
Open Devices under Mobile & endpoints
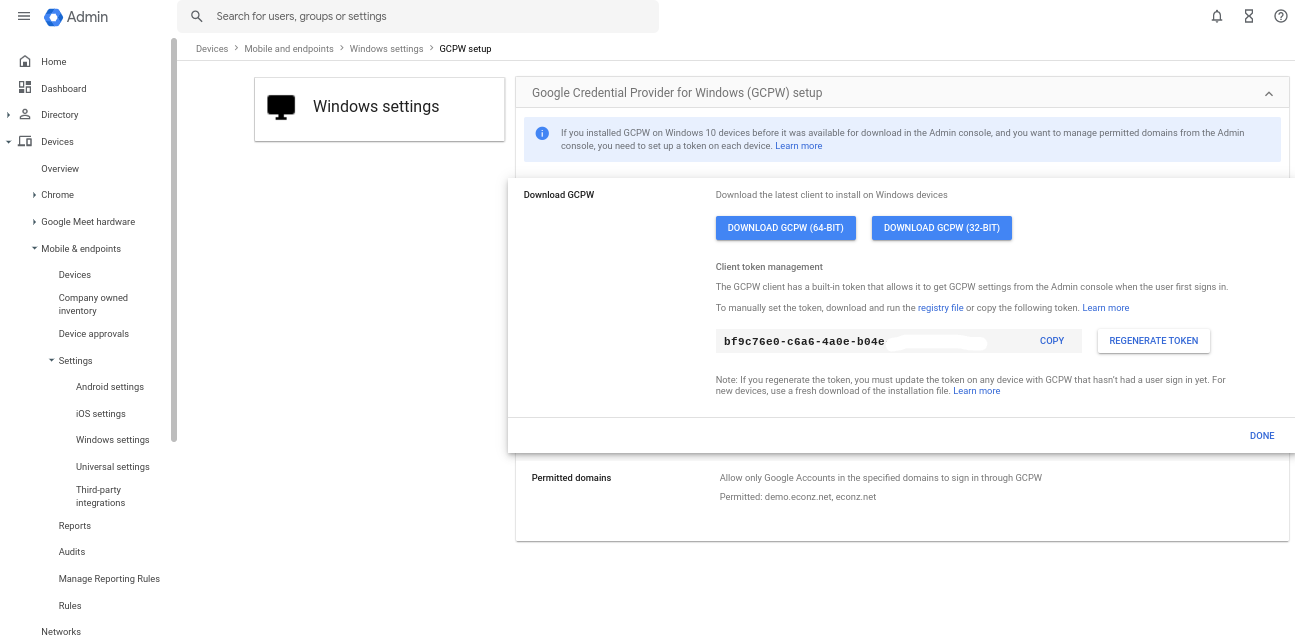pos(75,275)
